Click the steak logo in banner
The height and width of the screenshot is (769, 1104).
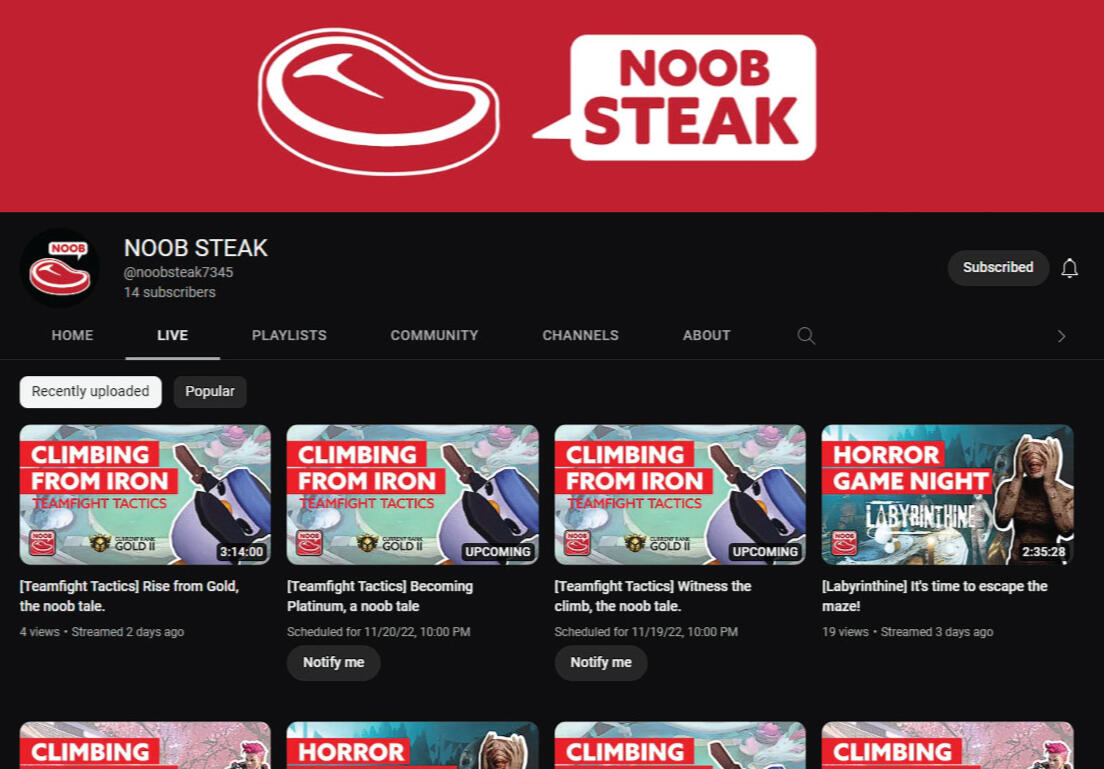point(379,100)
